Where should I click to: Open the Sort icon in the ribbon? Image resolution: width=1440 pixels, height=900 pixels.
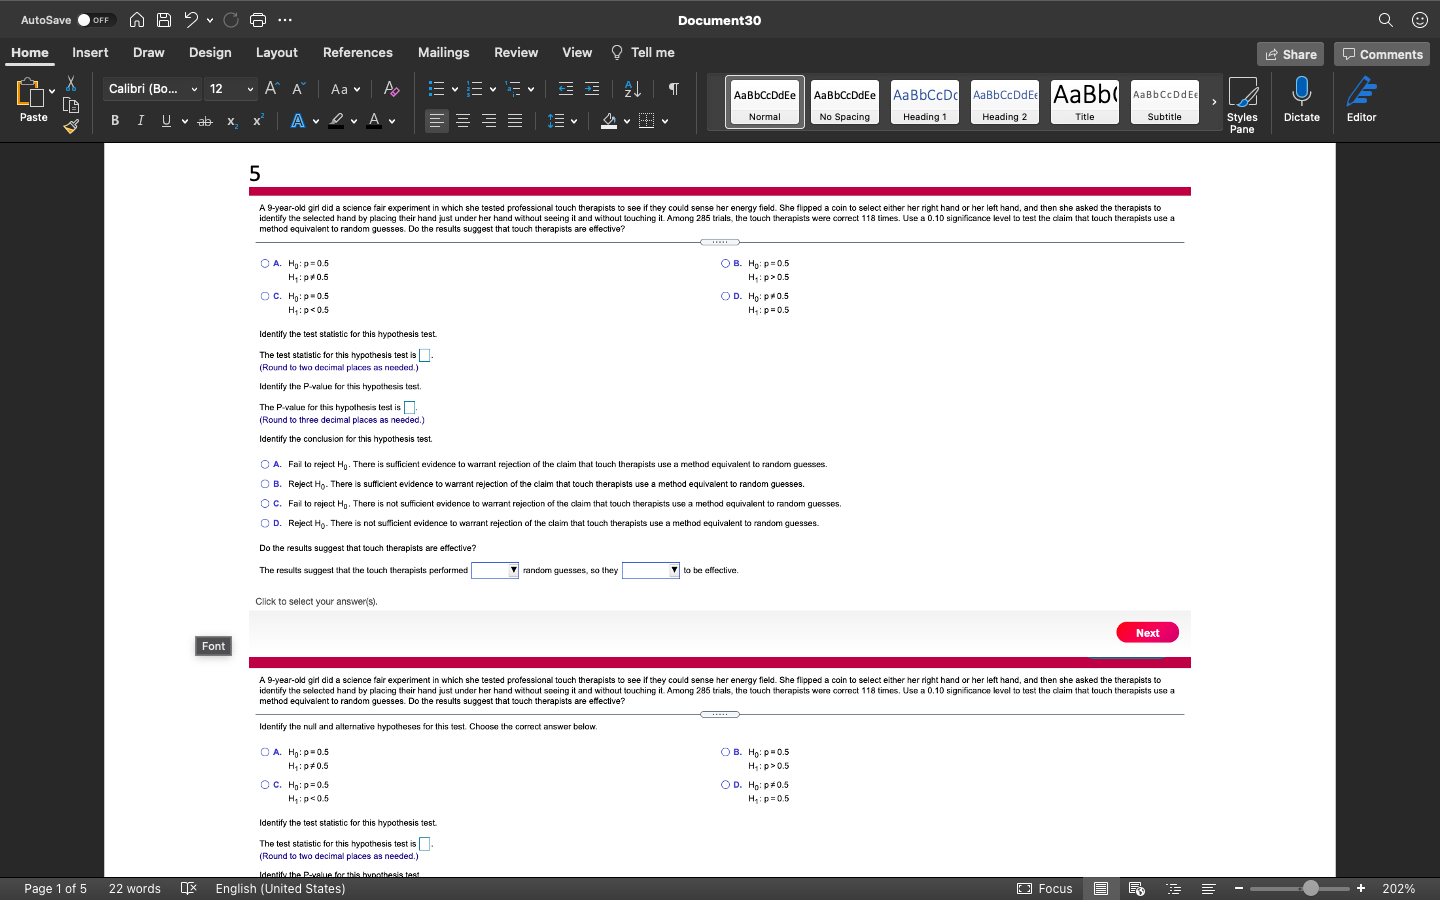(631, 88)
